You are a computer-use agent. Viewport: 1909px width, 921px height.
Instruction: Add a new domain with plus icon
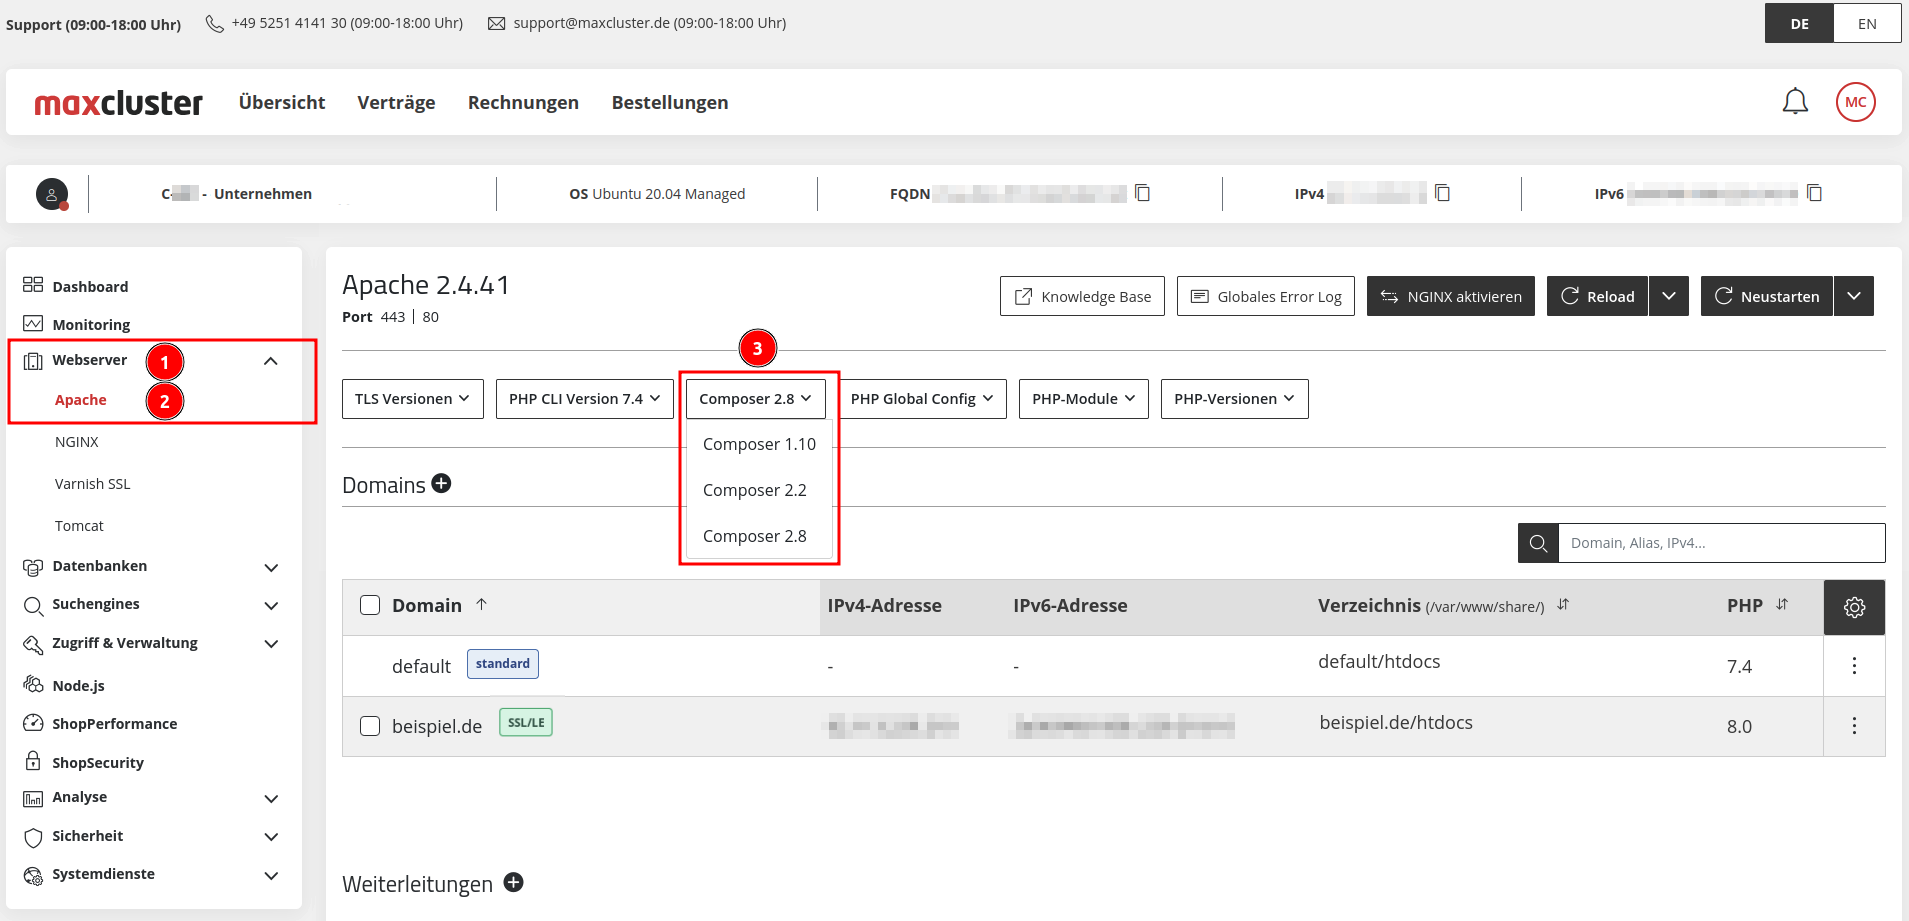[x=441, y=484]
